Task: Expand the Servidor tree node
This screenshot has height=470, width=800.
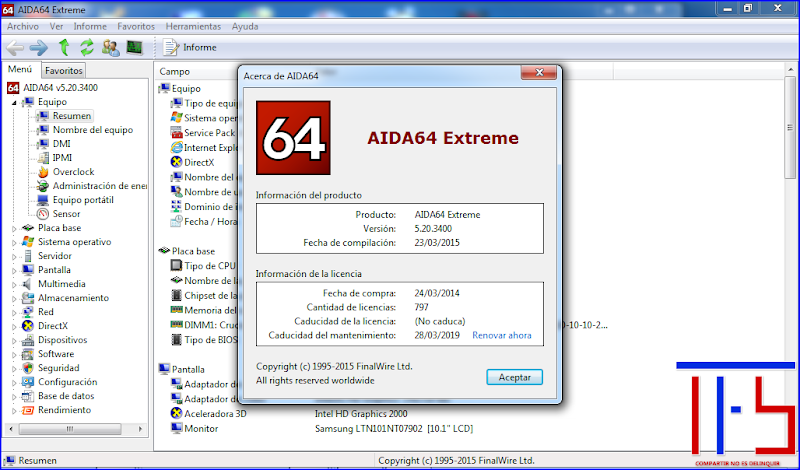Action: (x=14, y=257)
